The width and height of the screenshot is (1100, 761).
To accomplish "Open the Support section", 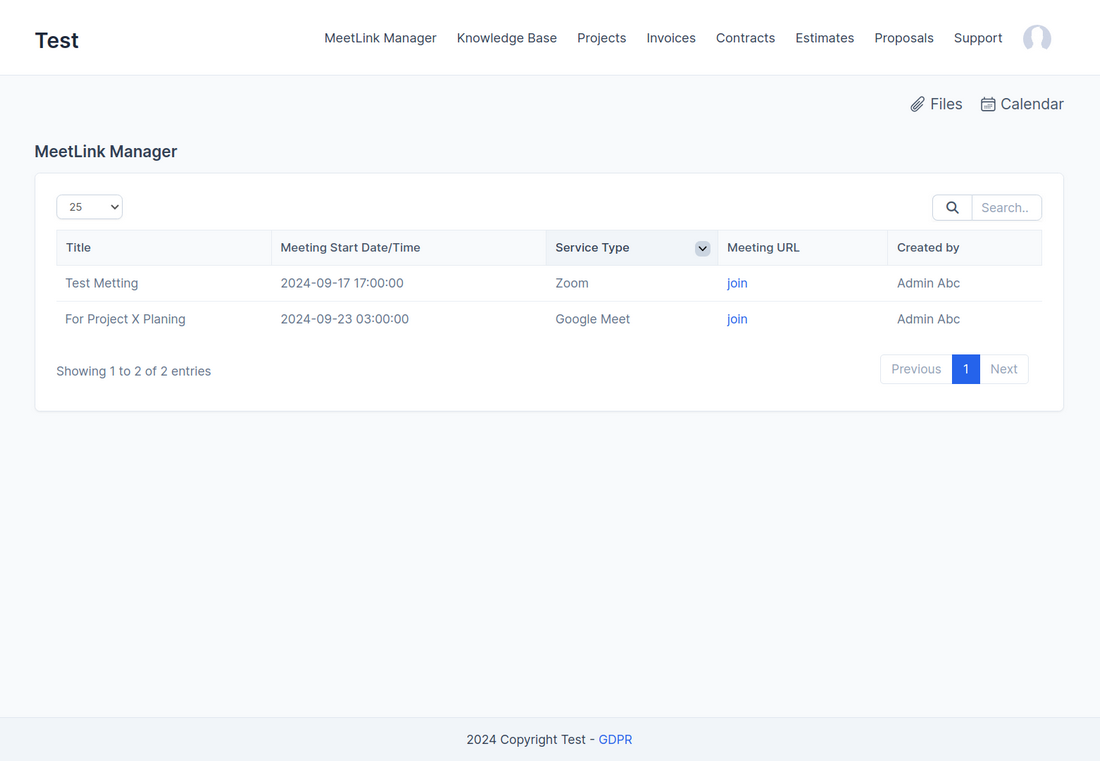I will pyautogui.click(x=977, y=38).
